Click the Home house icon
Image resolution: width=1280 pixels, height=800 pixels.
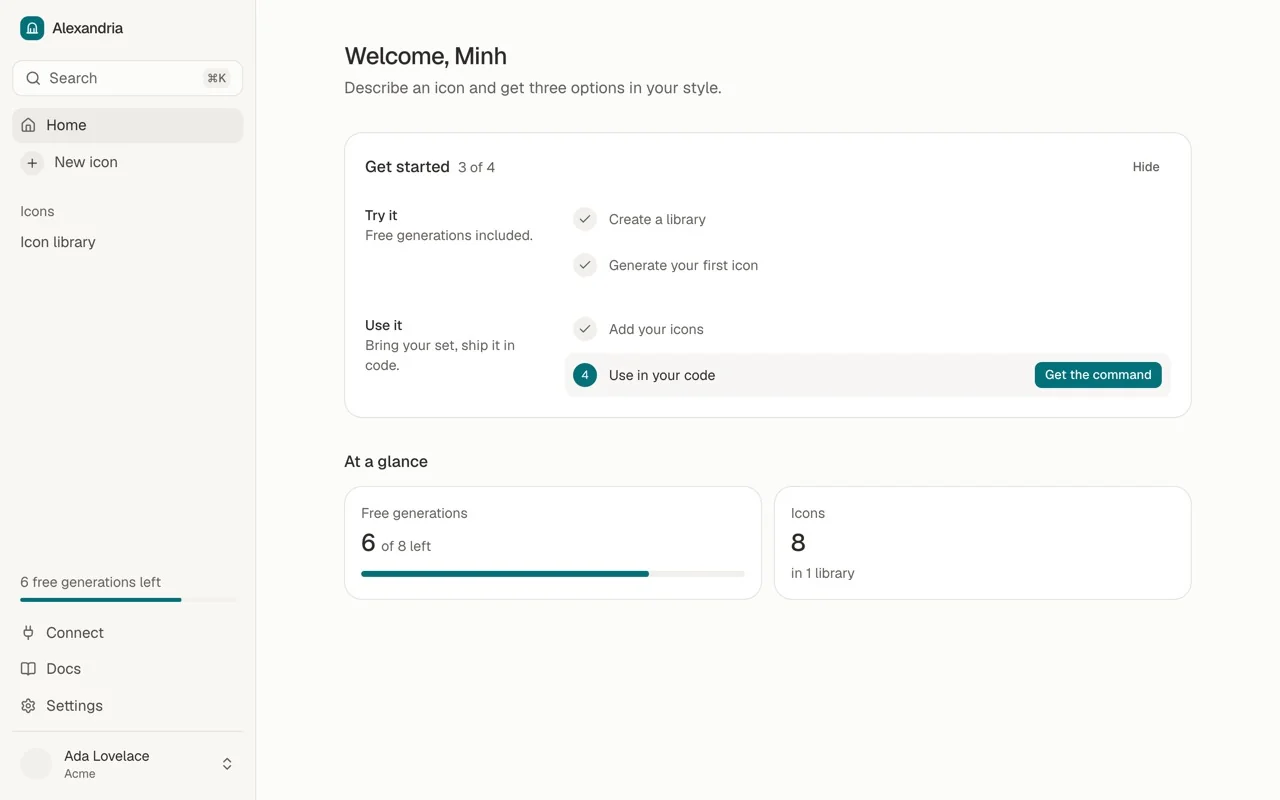[28, 125]
